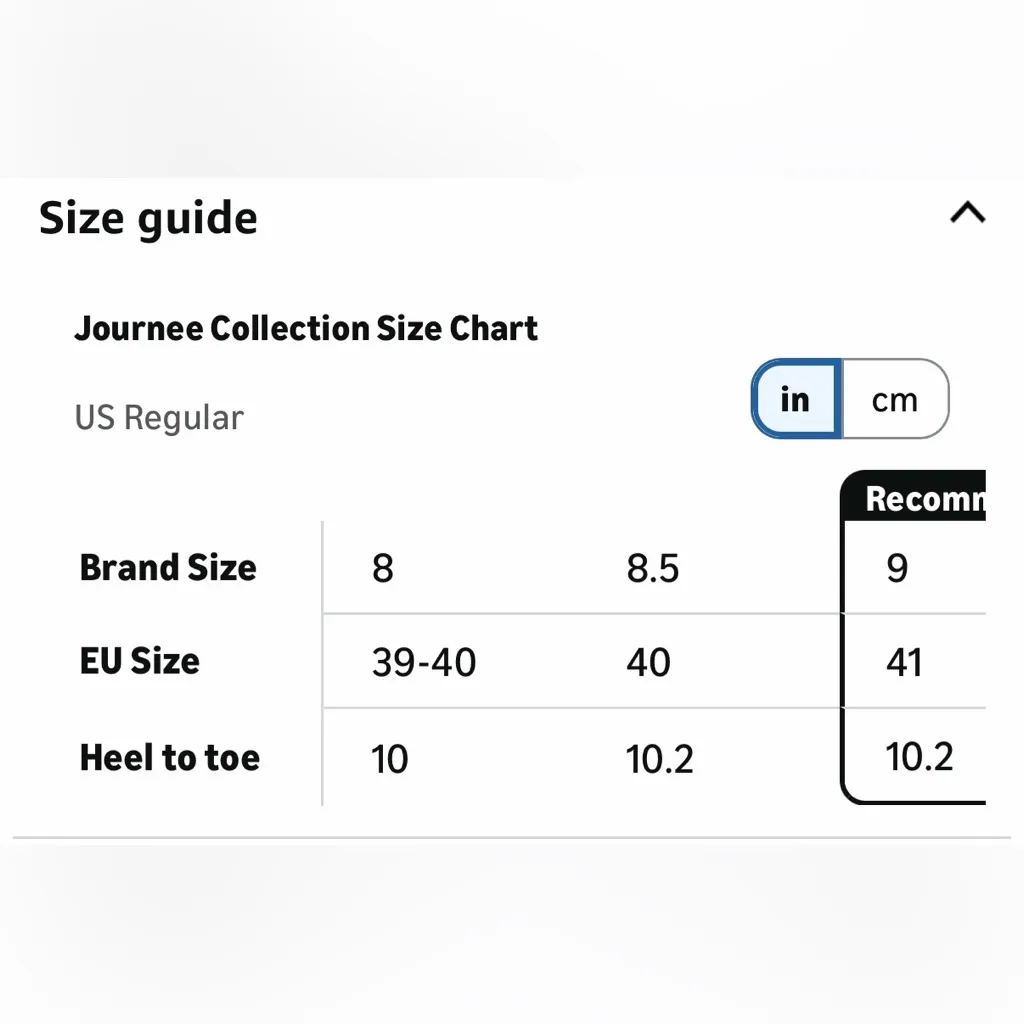Click heel to toe 10.2 for size 8.5
The width and height of the screenshot is (1024, 1024).
660,759
